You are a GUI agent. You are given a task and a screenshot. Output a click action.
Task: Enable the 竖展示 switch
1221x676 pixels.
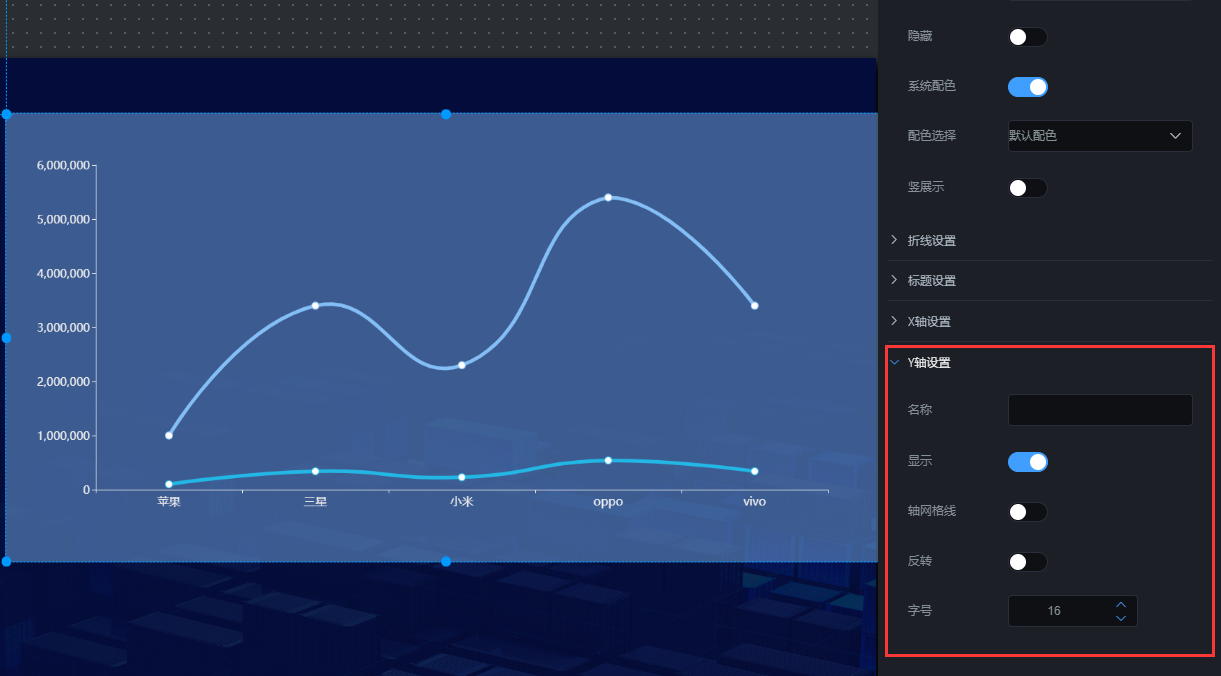pyautogui.click(x=1027, y=188)
